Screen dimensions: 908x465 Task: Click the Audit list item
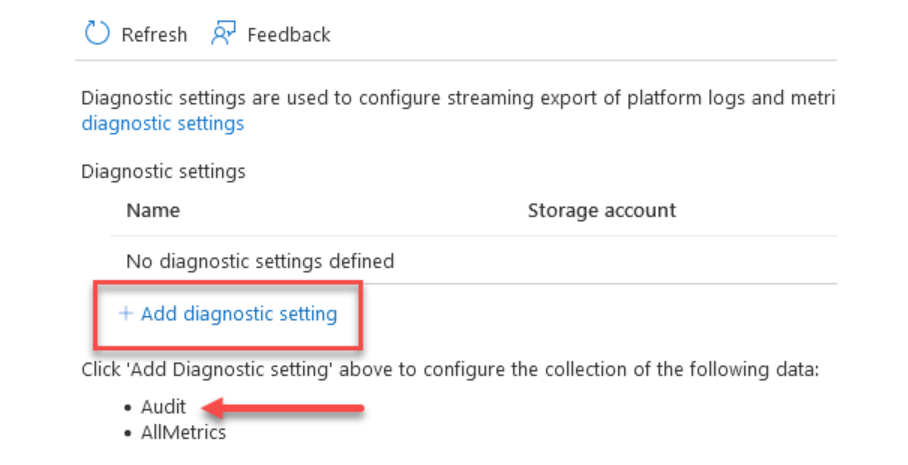tap(164, 408)
